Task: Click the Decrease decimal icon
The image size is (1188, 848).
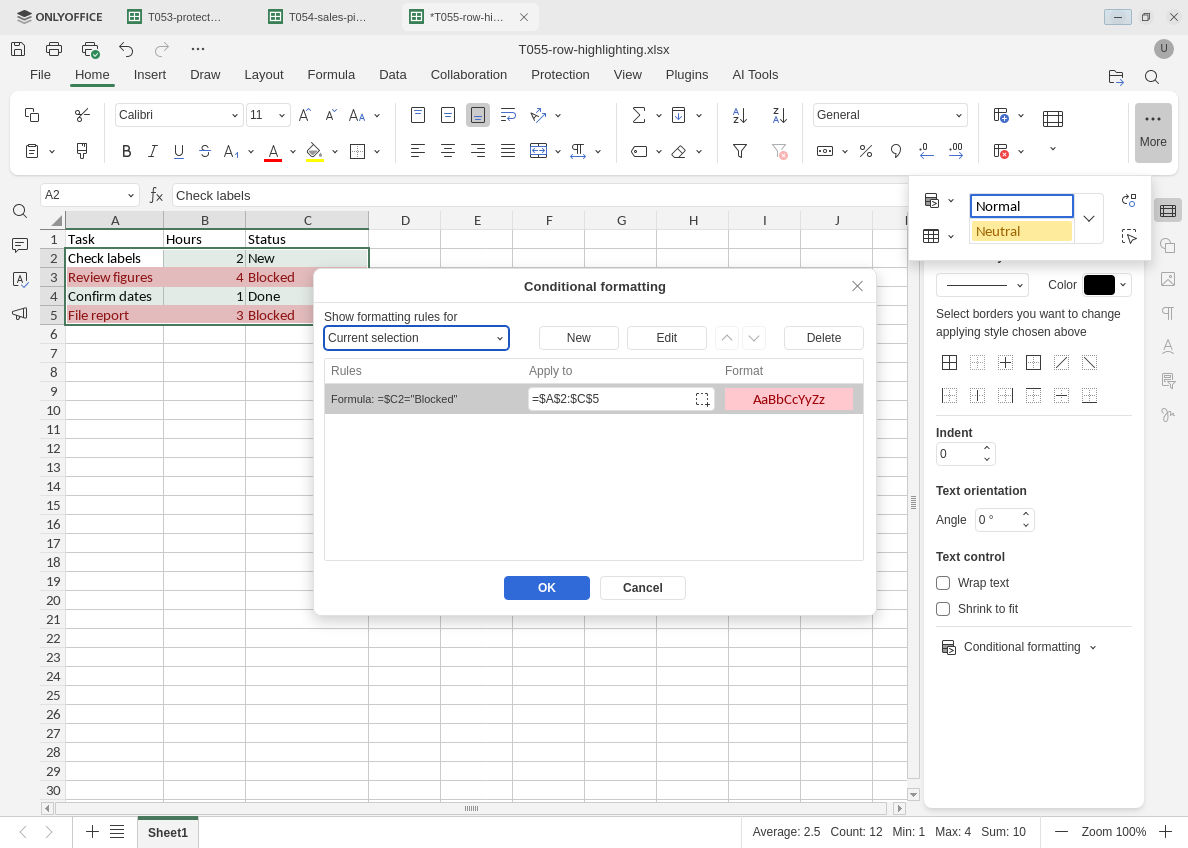Action: click(x=926, y=151)
